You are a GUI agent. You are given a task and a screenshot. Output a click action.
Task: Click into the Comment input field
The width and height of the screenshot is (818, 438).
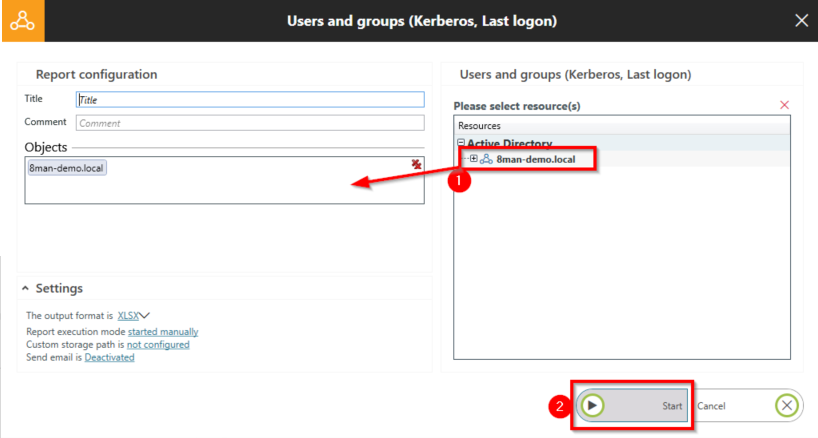click(x=250, y=123)
